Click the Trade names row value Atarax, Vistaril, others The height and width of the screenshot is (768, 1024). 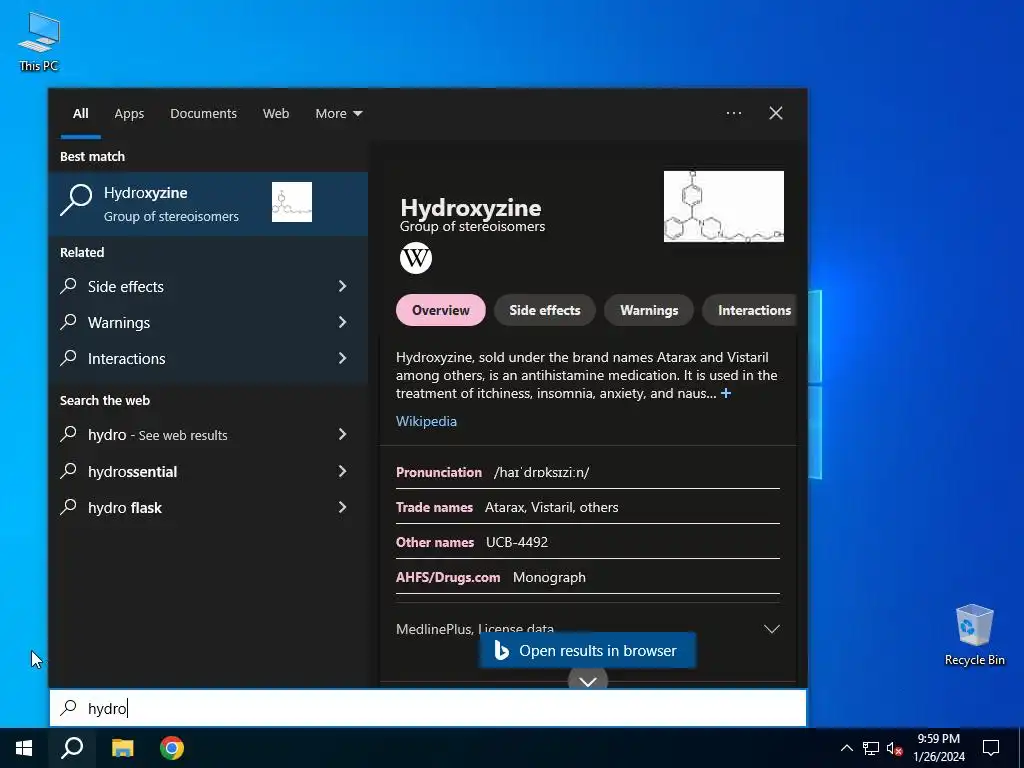[551, 507]
